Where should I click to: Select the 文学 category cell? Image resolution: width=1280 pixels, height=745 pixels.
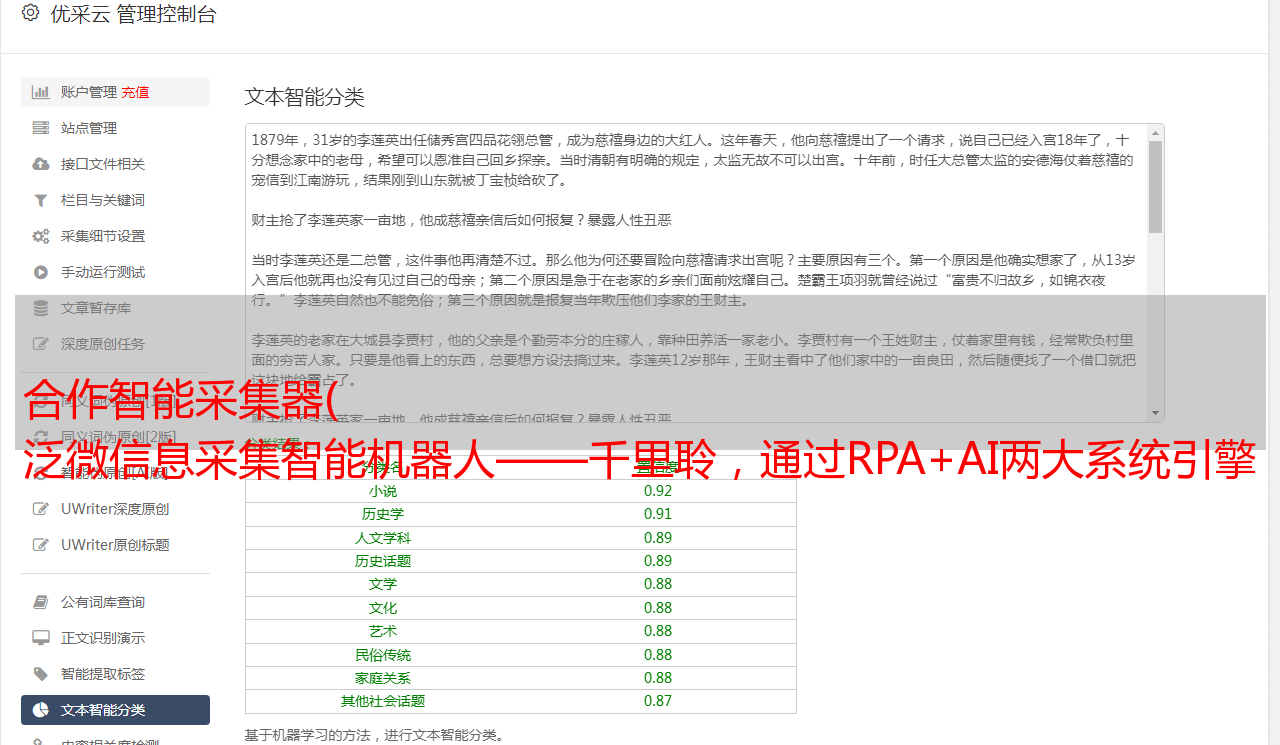pos(383,584)
